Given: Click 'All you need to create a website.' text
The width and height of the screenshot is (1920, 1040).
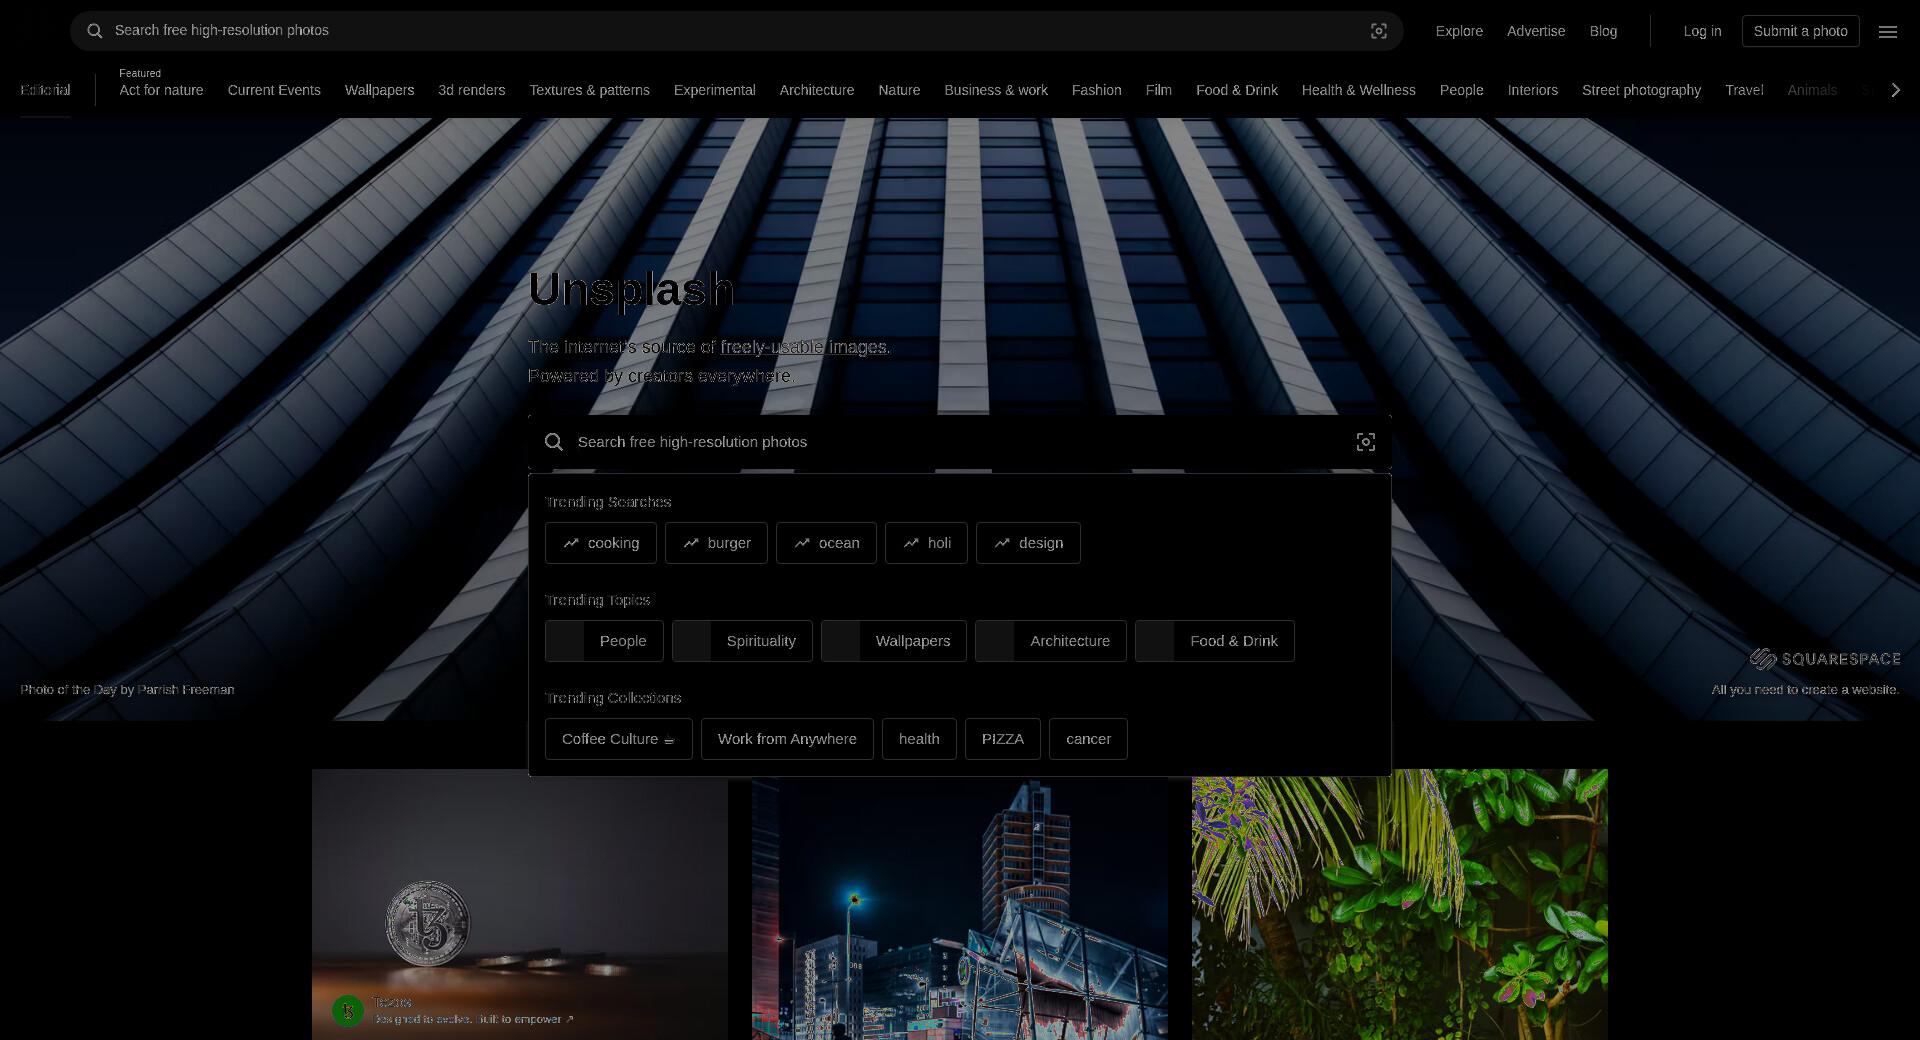Looking at the screenshot, I should click(x=1805, y=690).
